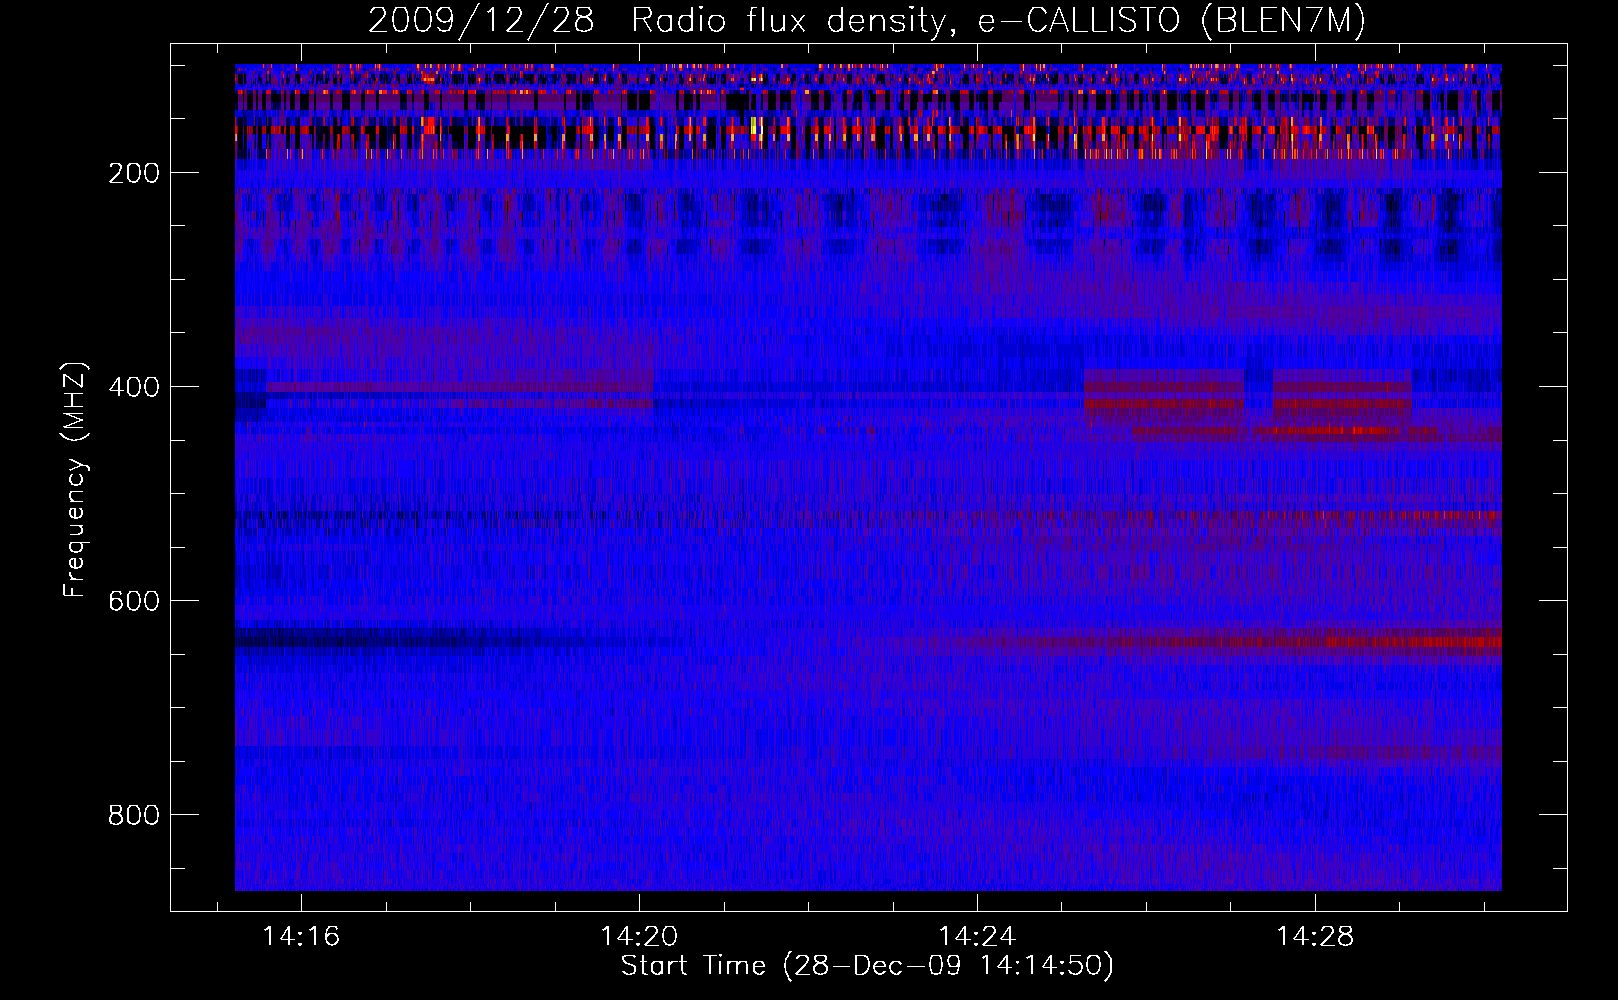
Task: Select the Frequency (MHZ) axis label
Action: point(75,479)
